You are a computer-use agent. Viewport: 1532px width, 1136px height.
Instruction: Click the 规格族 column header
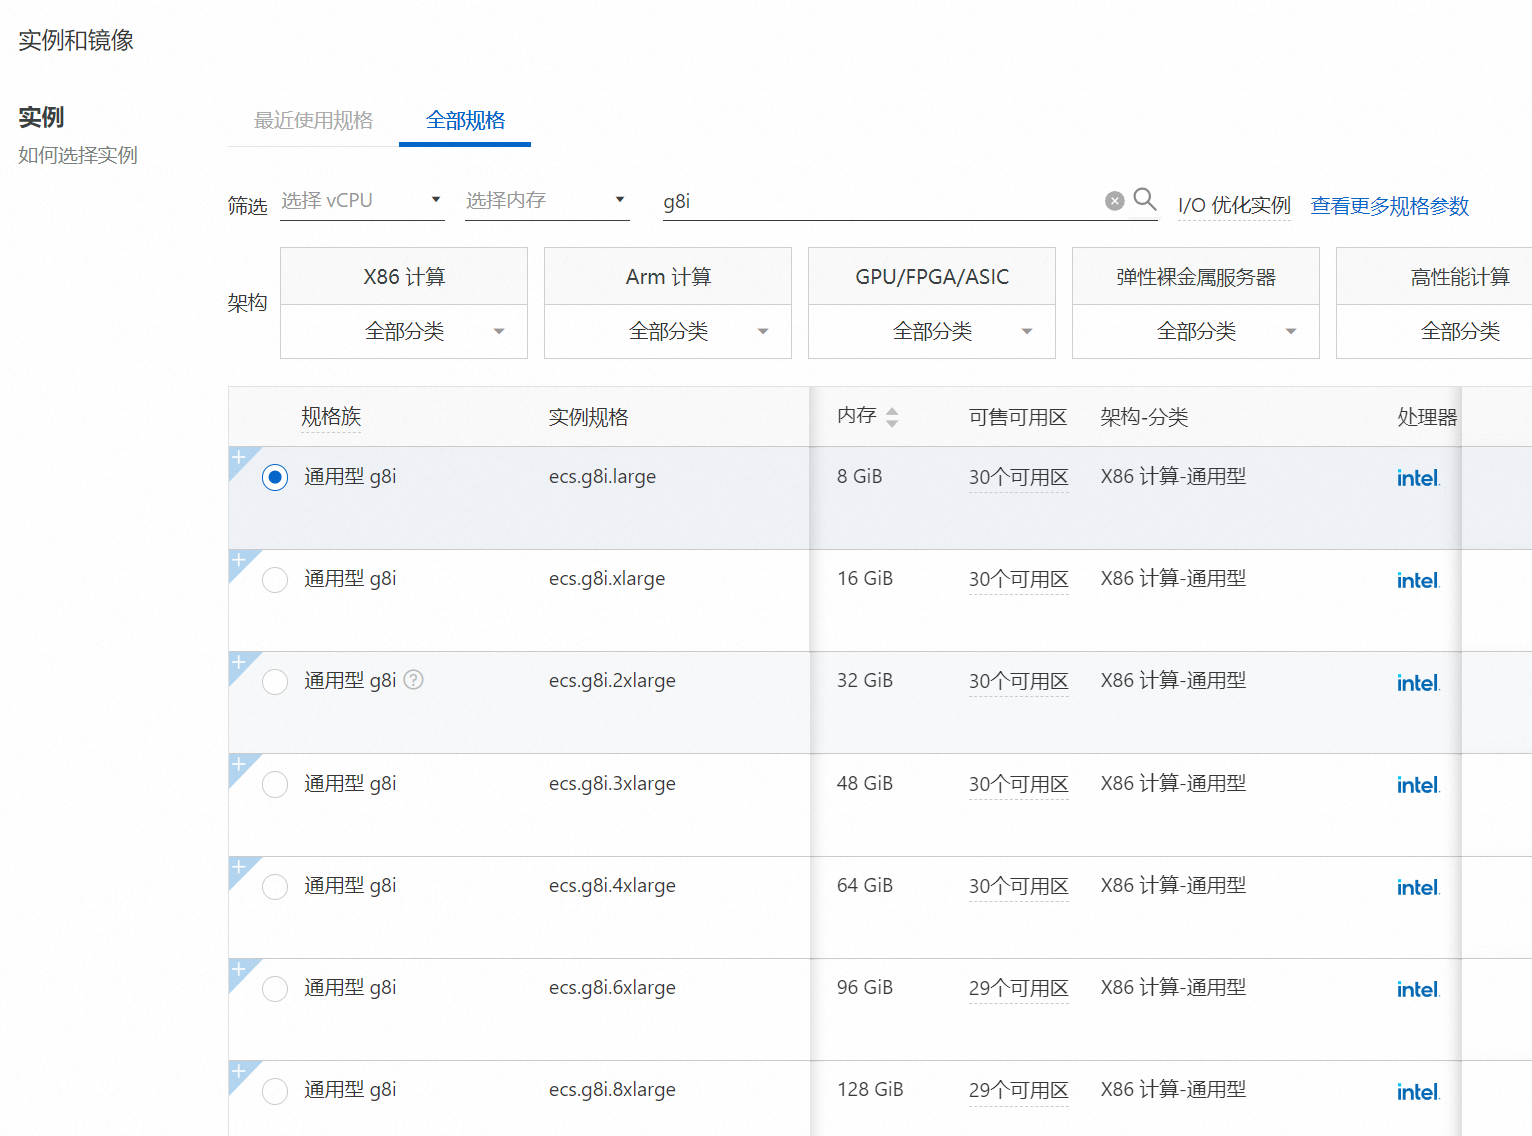331,417
